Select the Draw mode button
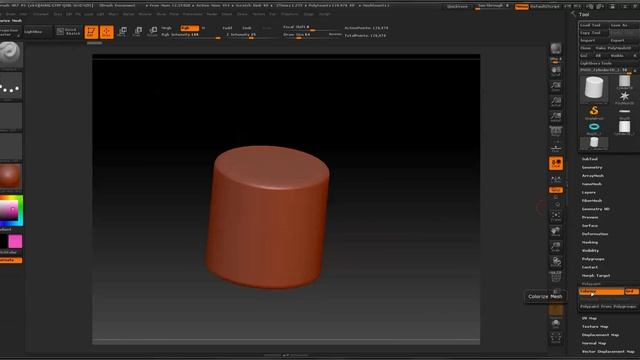Viewport: 640px width, 360px height. [x=107, y=31]
